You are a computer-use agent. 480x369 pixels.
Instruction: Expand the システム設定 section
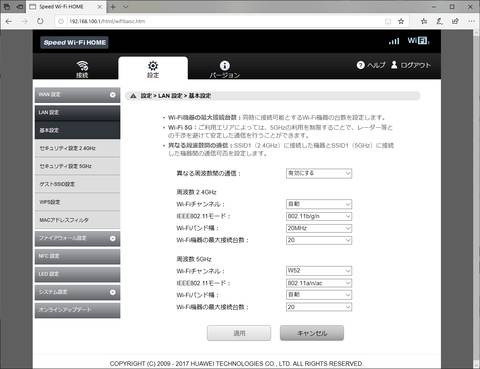(x=77, y=292)
